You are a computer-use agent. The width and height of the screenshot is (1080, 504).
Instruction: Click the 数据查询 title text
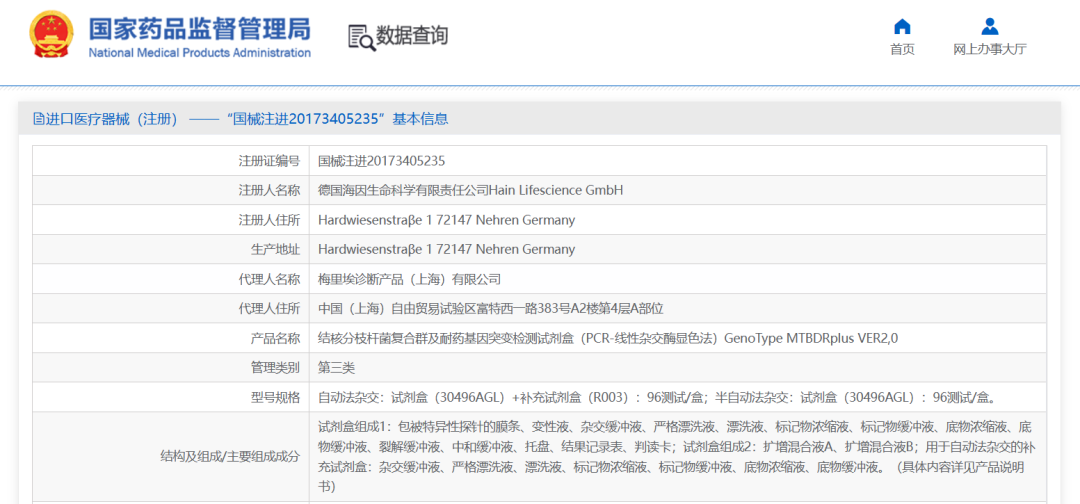point(412,36)
